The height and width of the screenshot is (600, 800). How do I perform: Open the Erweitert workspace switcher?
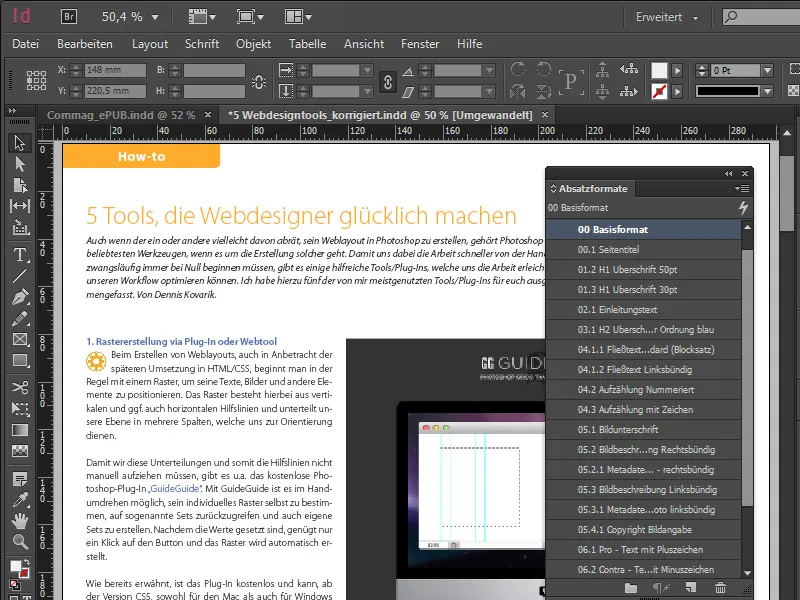pos(666,17)
